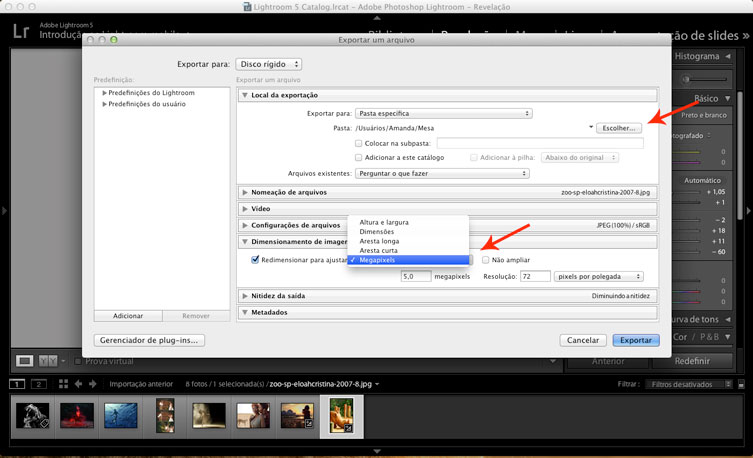Expand the Nomeação de arquivos section
This screenshot has width=753, height=458.
[x=245, y=191]
